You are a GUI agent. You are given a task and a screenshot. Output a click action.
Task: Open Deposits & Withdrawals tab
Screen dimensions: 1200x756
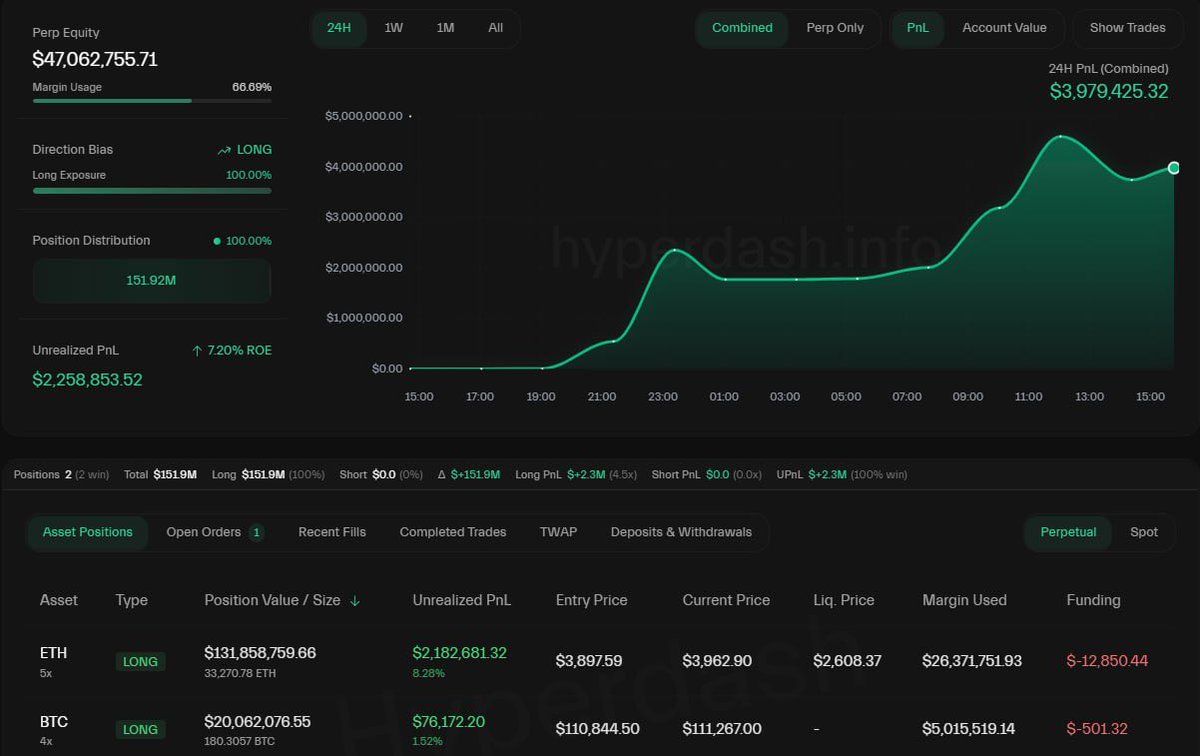681,532
